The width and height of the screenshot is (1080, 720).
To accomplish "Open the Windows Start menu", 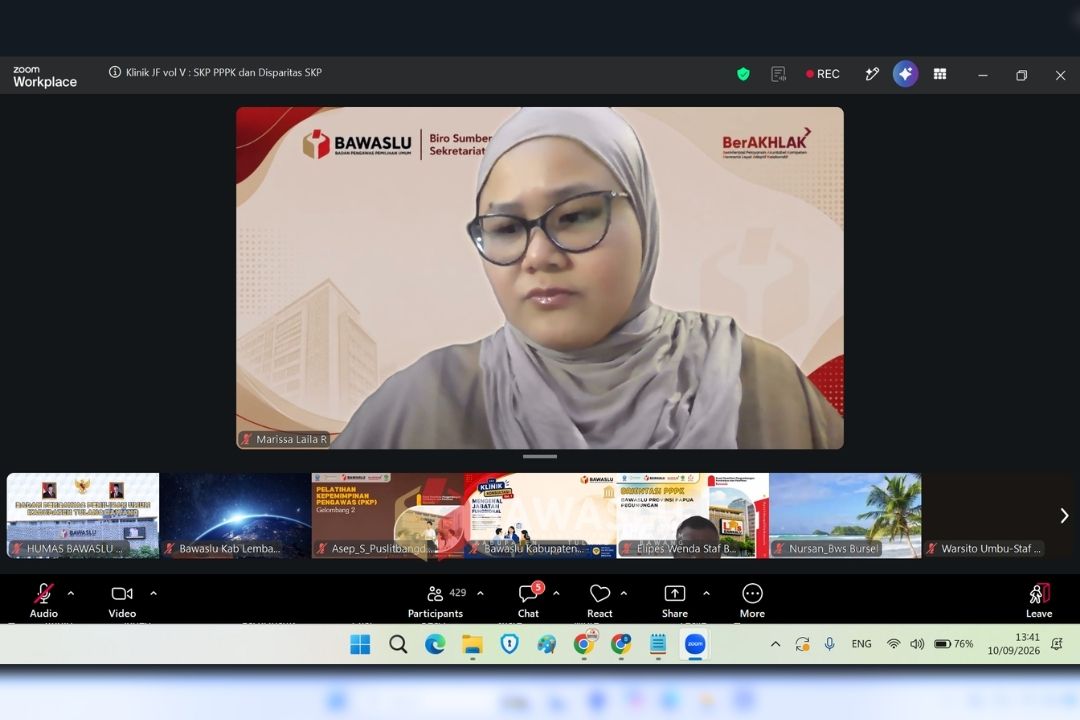I will coord(360,644).
